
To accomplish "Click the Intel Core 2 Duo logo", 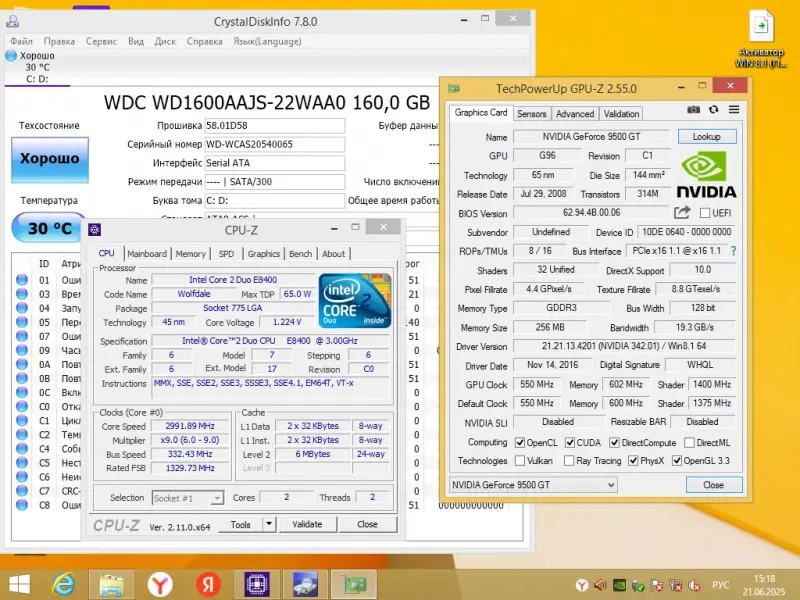I will (355, 301).
